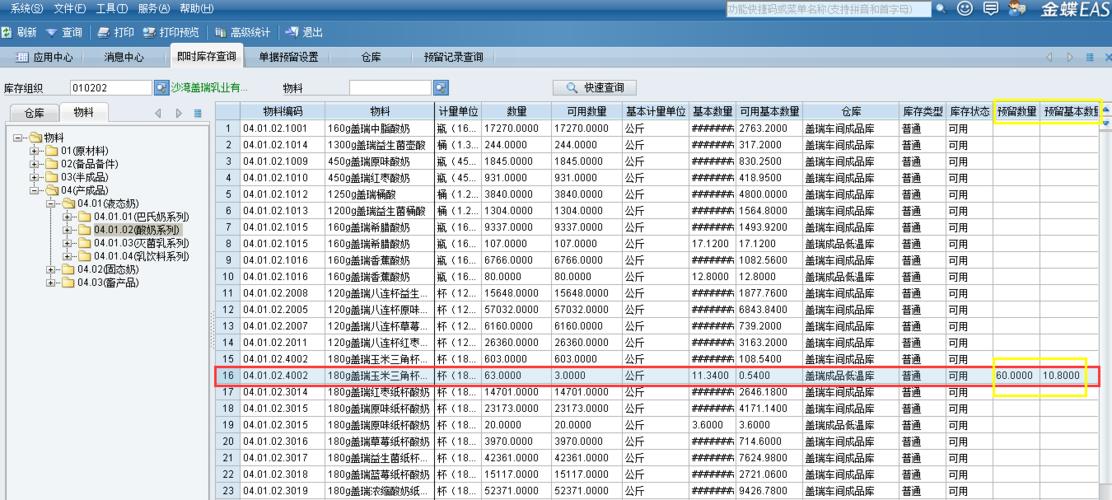Click the 物料编码 column header
1112x500 pixels.
click(282, 111)
